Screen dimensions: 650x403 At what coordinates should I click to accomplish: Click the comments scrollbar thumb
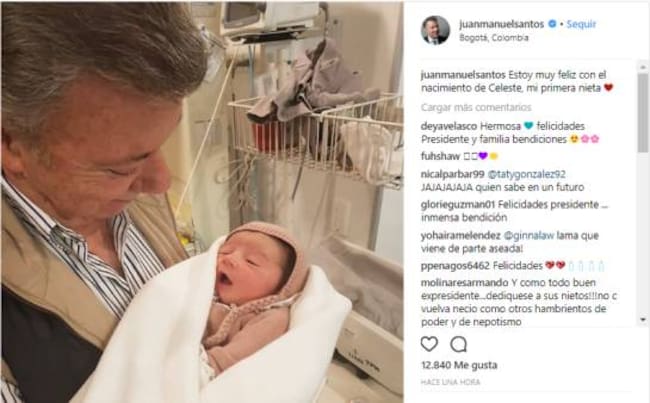click(643, 113)
